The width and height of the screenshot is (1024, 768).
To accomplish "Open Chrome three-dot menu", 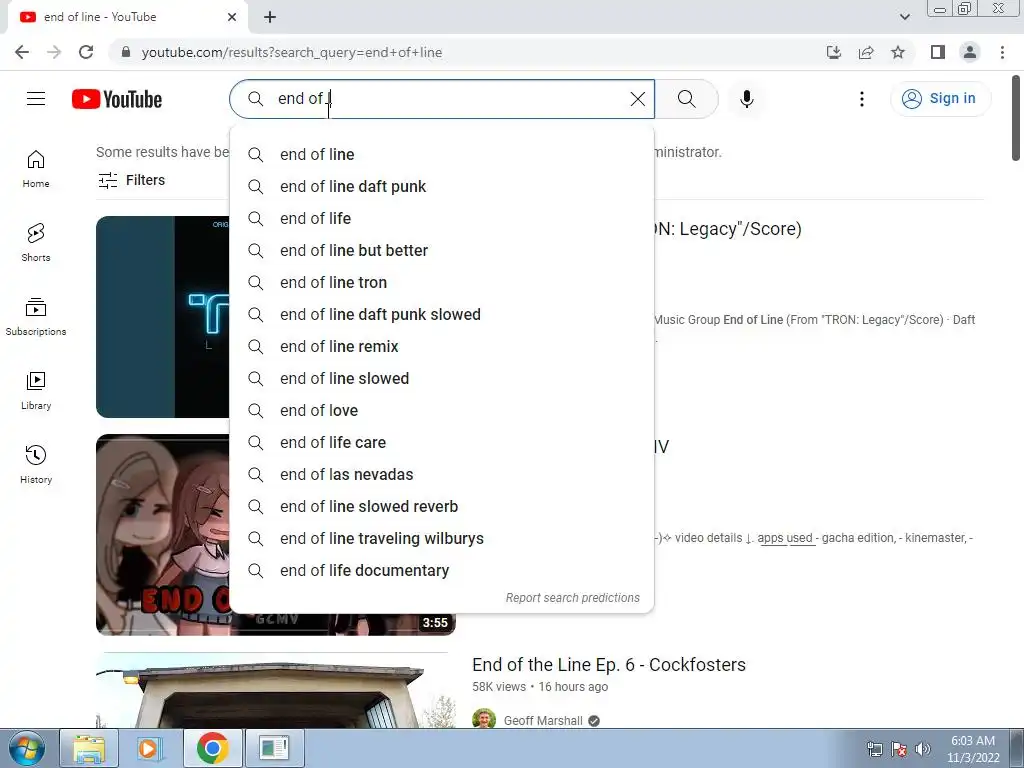I will (1002, 52).
